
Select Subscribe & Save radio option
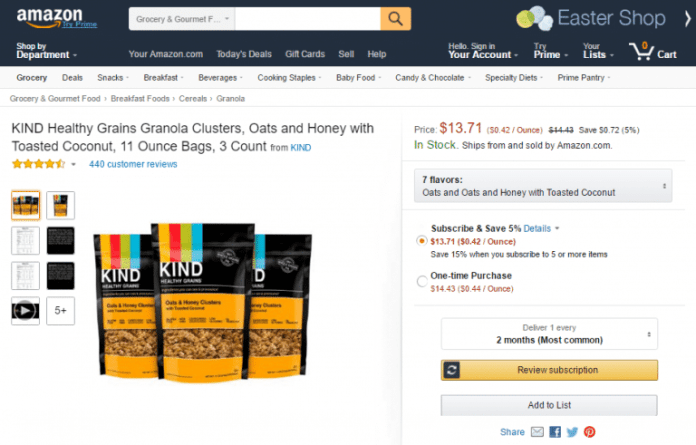click(x=421, y=241)
